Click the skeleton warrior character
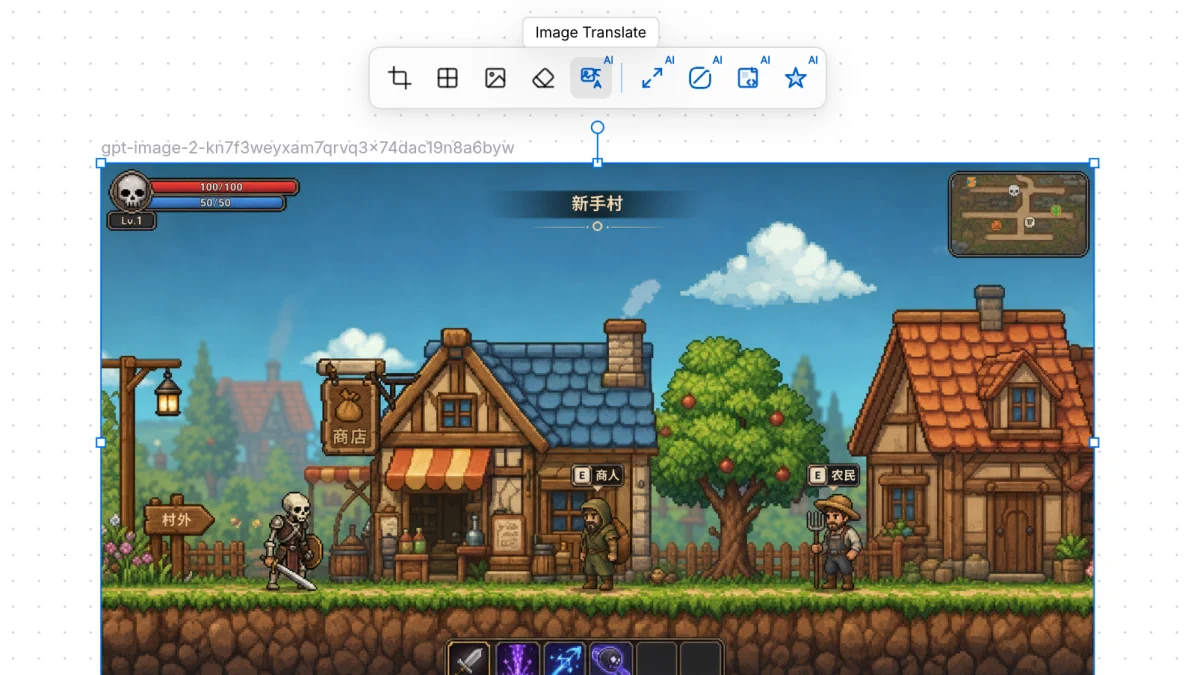Viewport: 1200px width, 675px height. 291,540
